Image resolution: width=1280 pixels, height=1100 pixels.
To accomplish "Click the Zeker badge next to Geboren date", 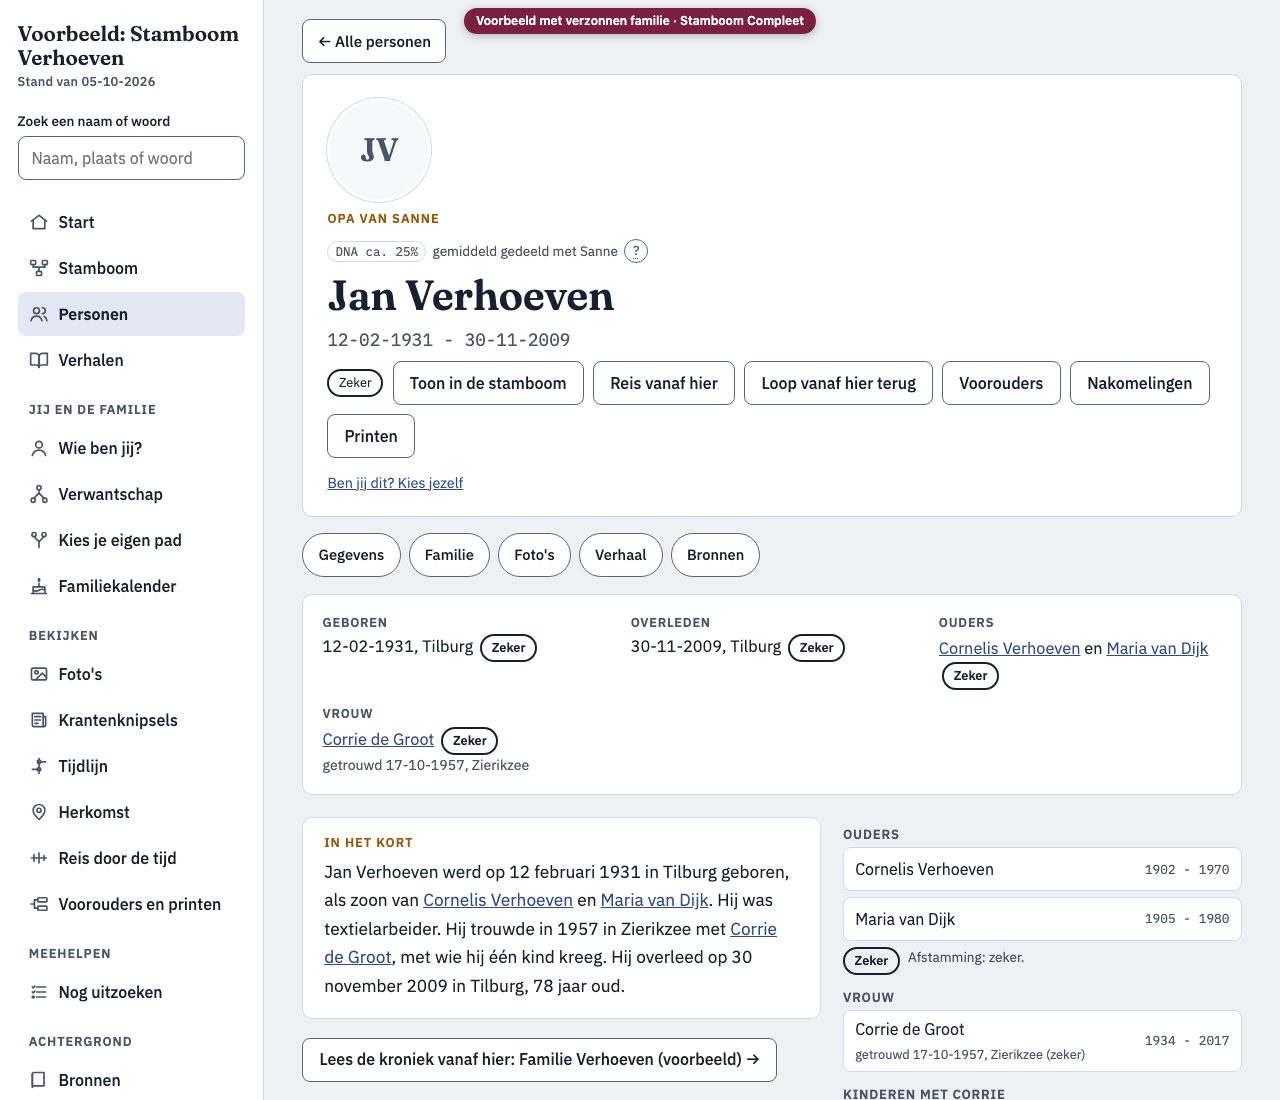I will tap(508, 648).
